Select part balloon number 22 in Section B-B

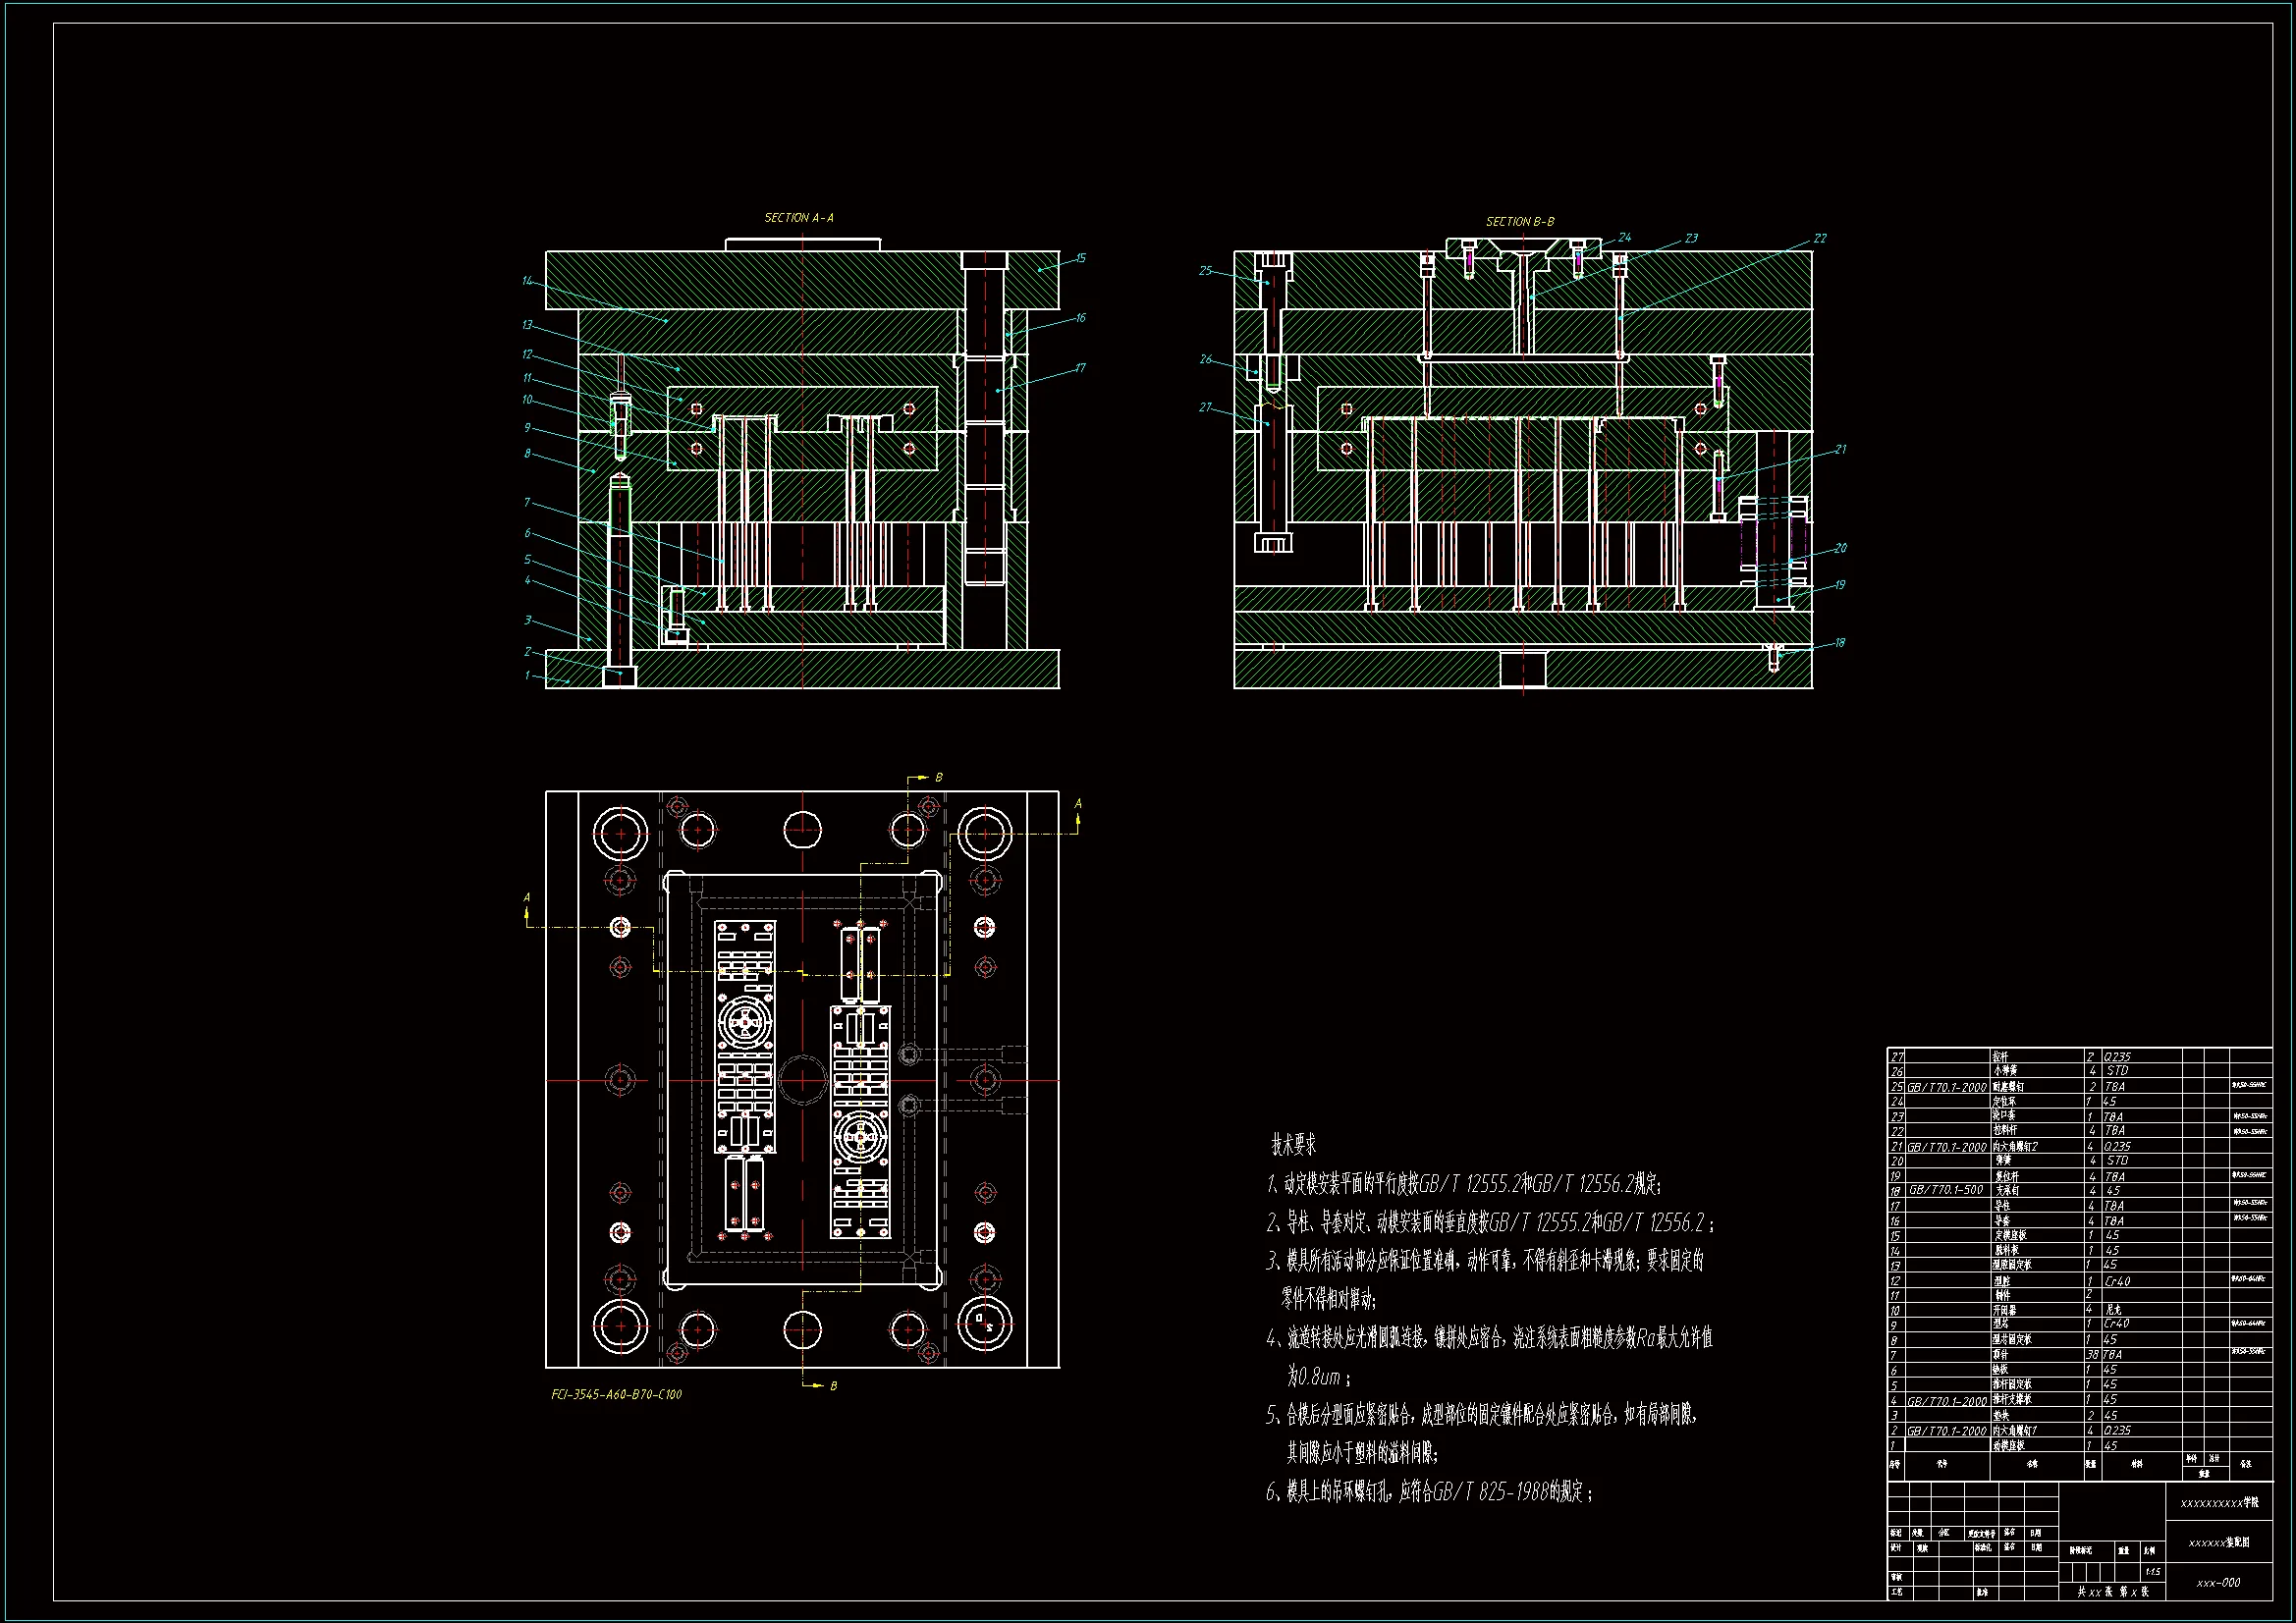[1819, 238]
